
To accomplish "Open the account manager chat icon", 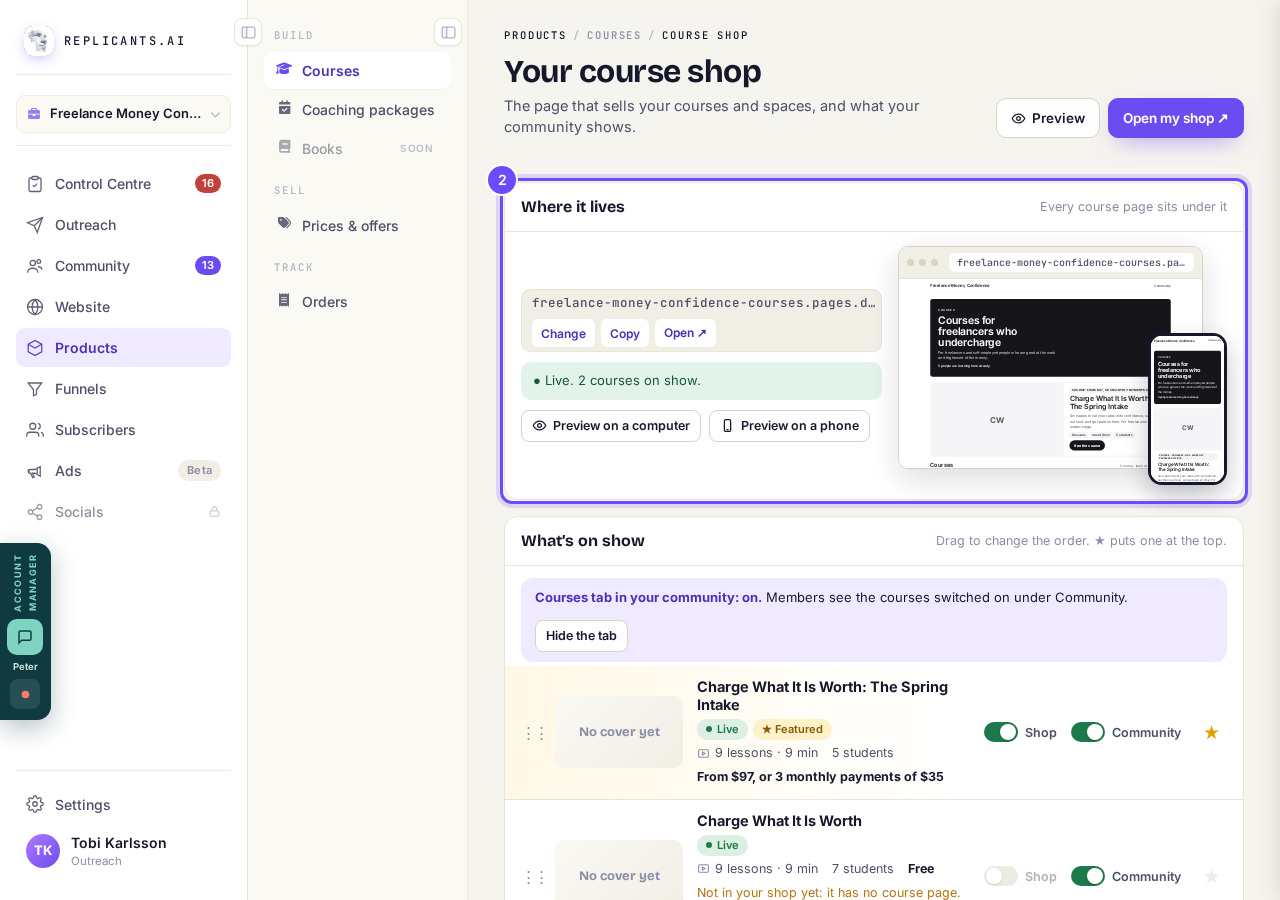I will 25,637.
